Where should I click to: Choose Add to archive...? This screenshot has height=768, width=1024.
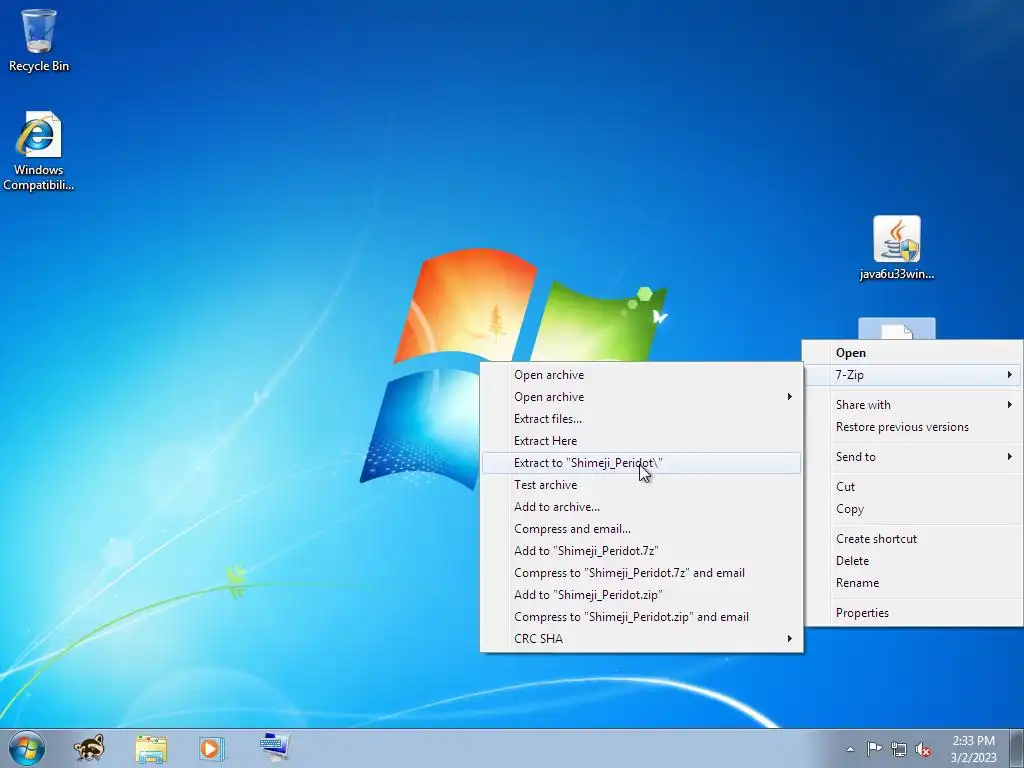coord(641,507)
